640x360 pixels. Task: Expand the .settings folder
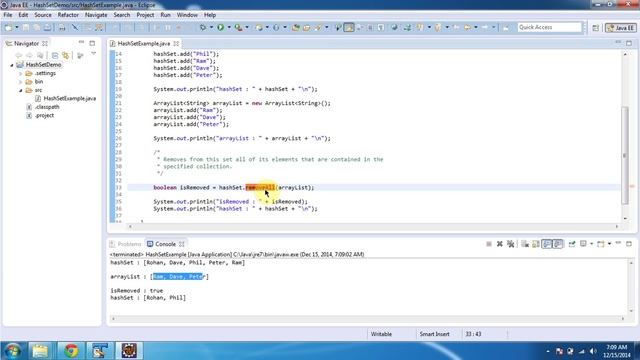20,73
